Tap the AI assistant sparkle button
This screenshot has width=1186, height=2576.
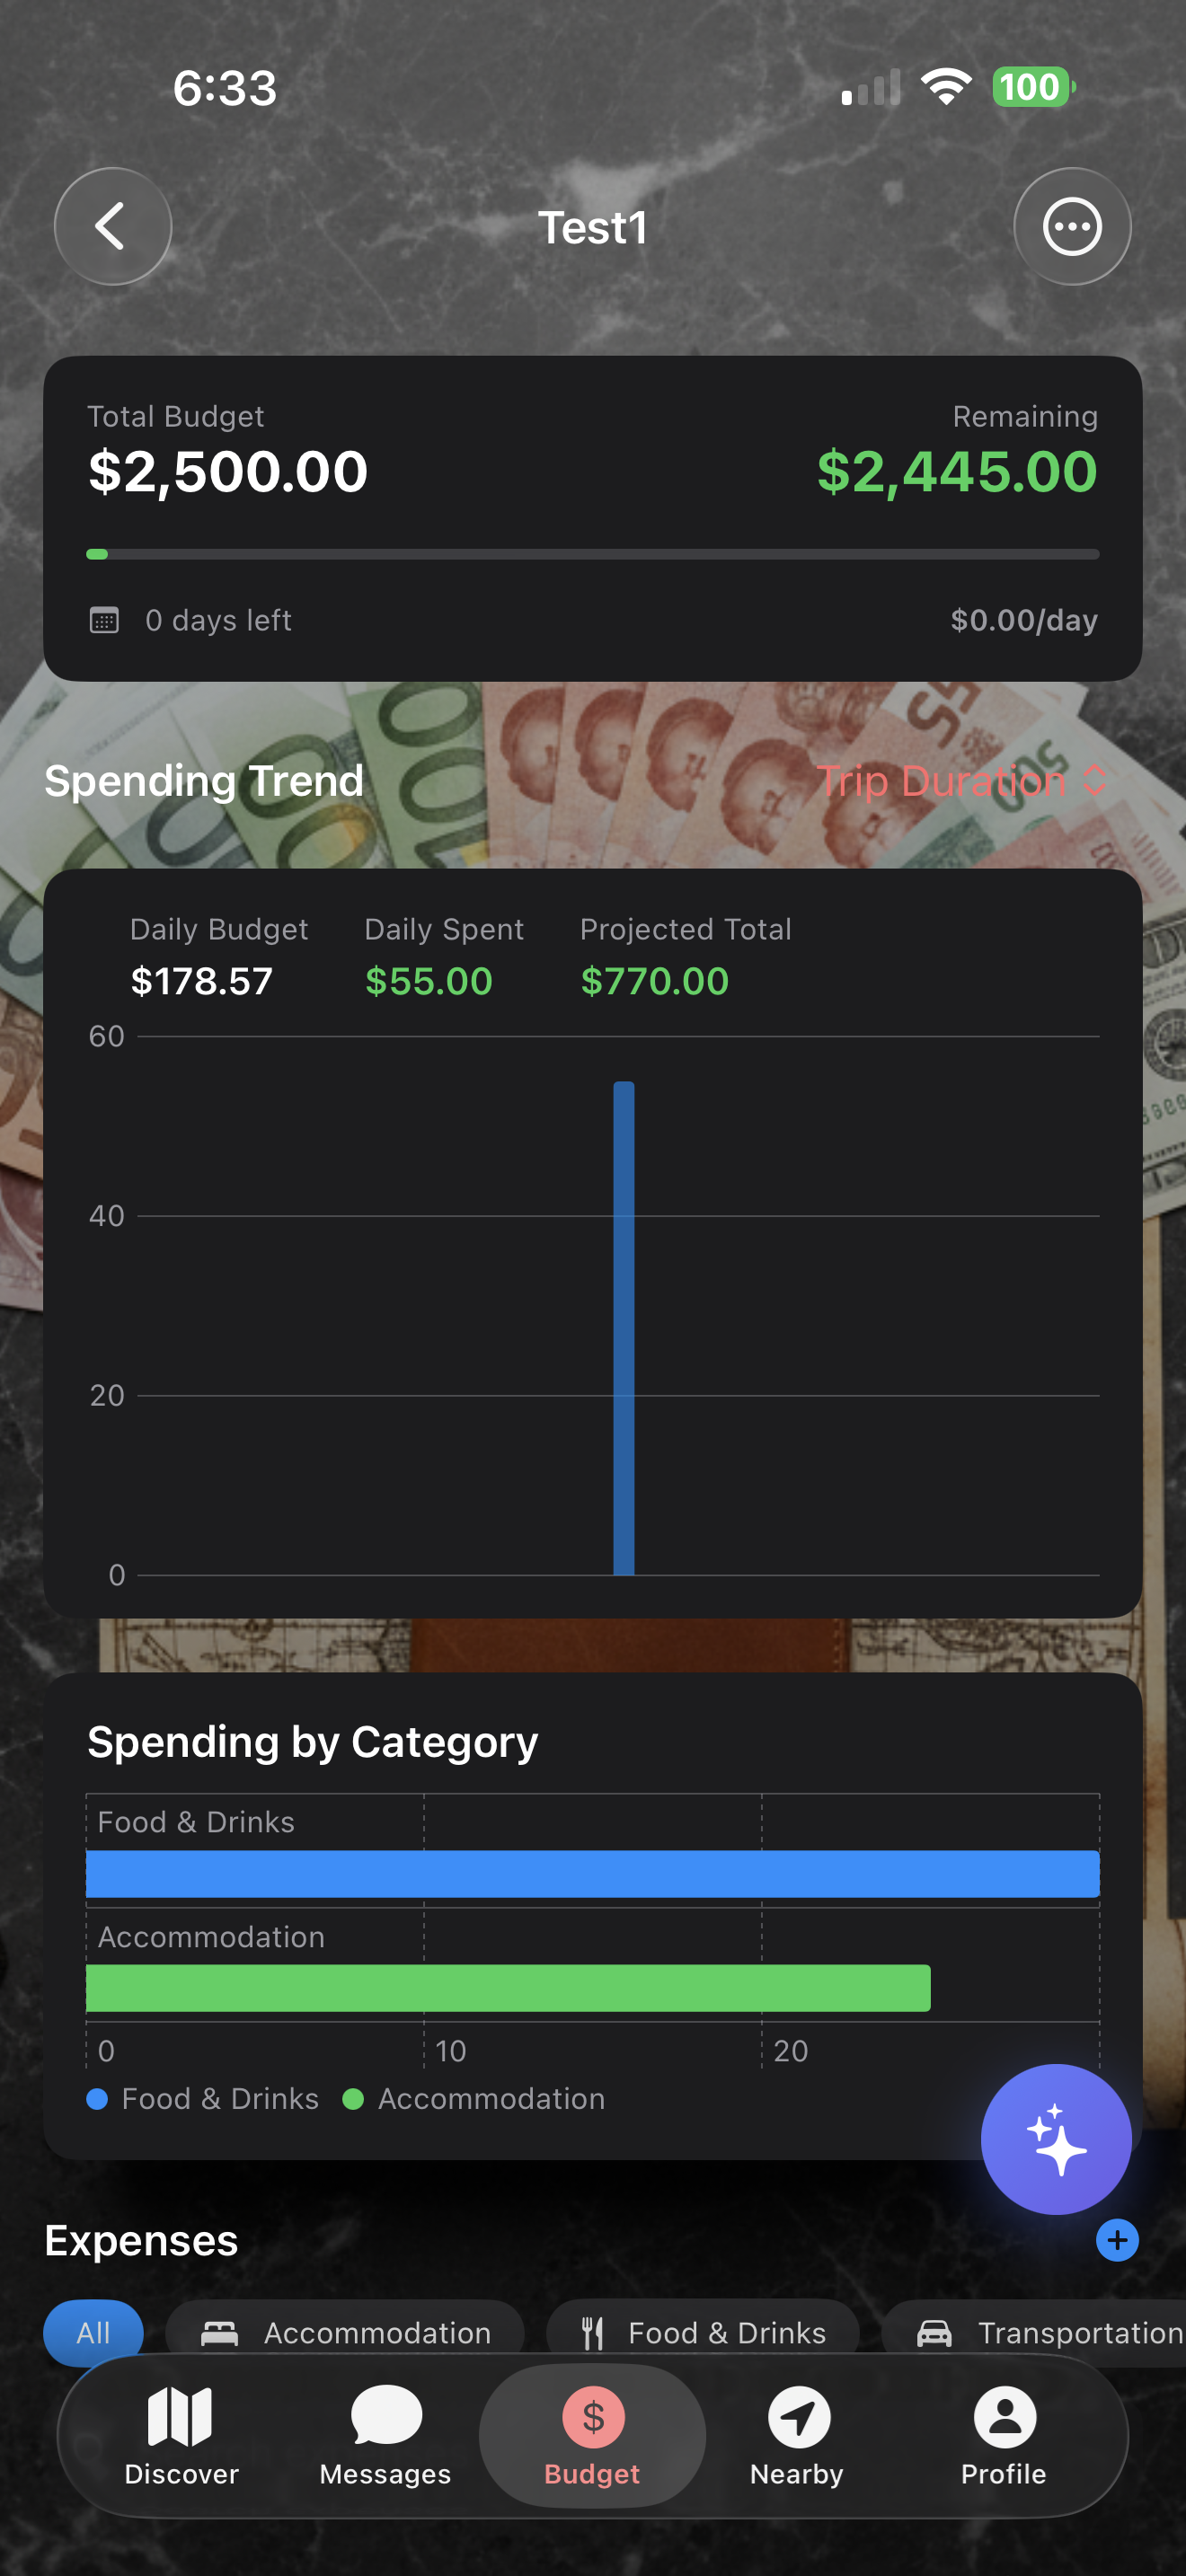(x=1056, y=2137)
